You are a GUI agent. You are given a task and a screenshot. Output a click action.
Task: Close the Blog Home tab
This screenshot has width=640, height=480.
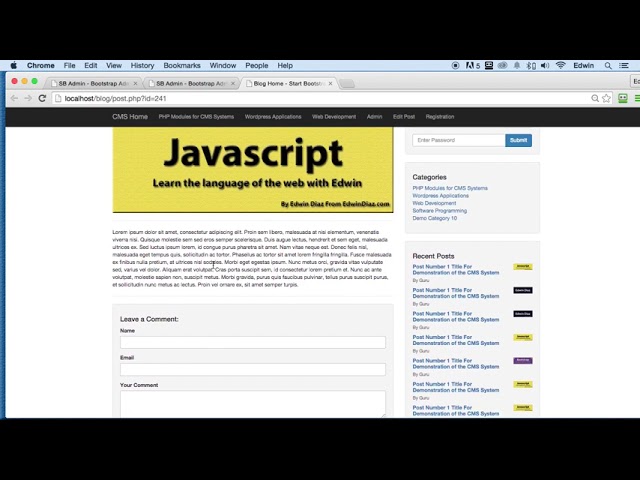pyautogui.click(x=330, y=83)
